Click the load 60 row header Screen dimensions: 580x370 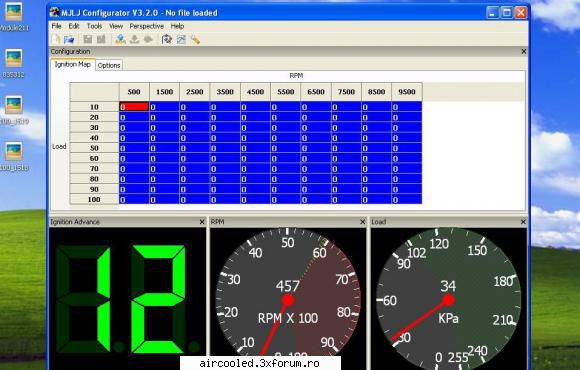94,158
